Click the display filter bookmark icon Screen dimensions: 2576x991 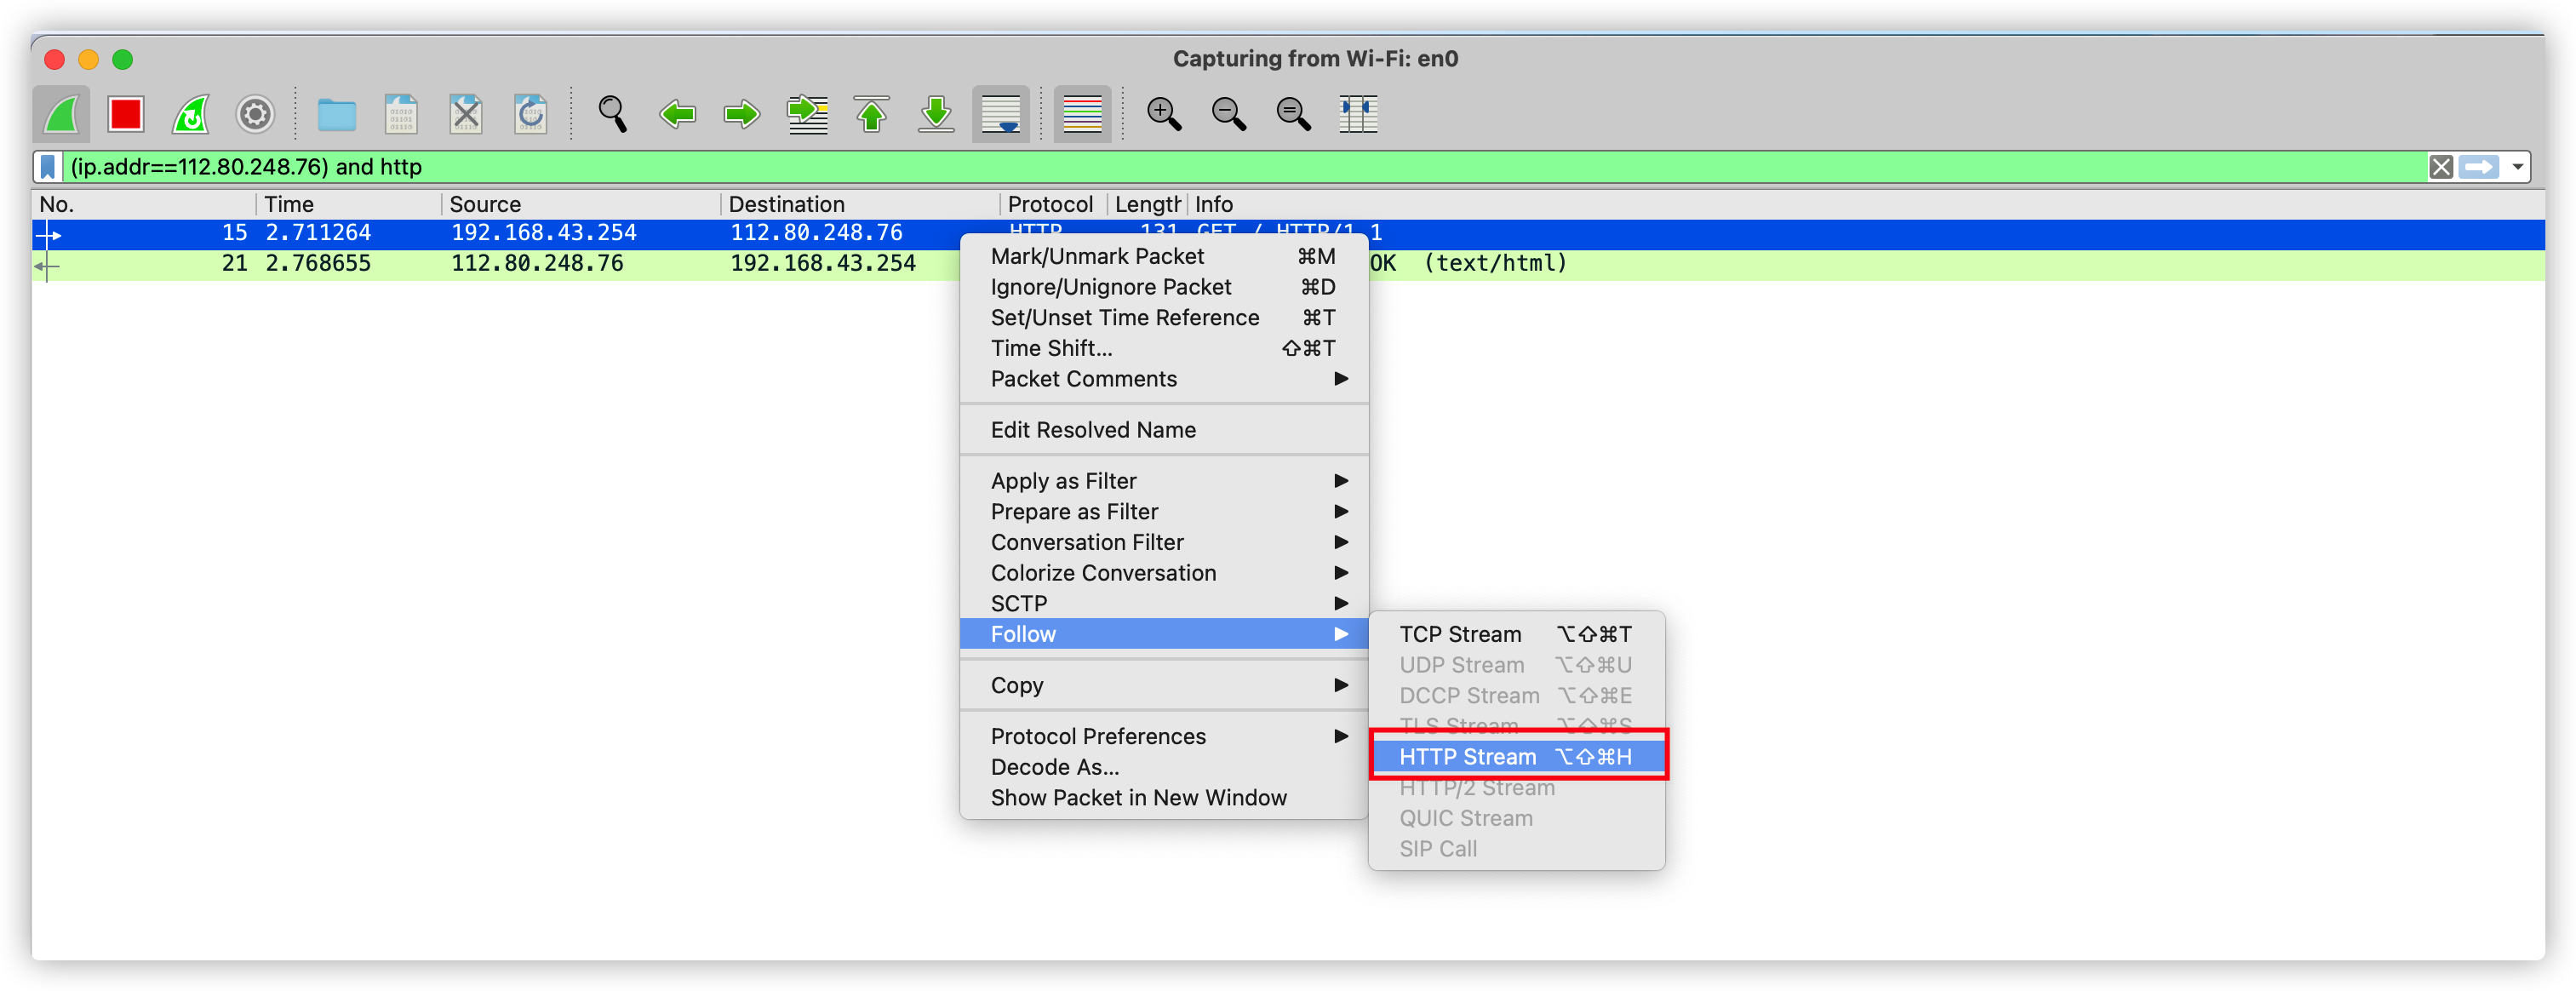tap(48, 167)
